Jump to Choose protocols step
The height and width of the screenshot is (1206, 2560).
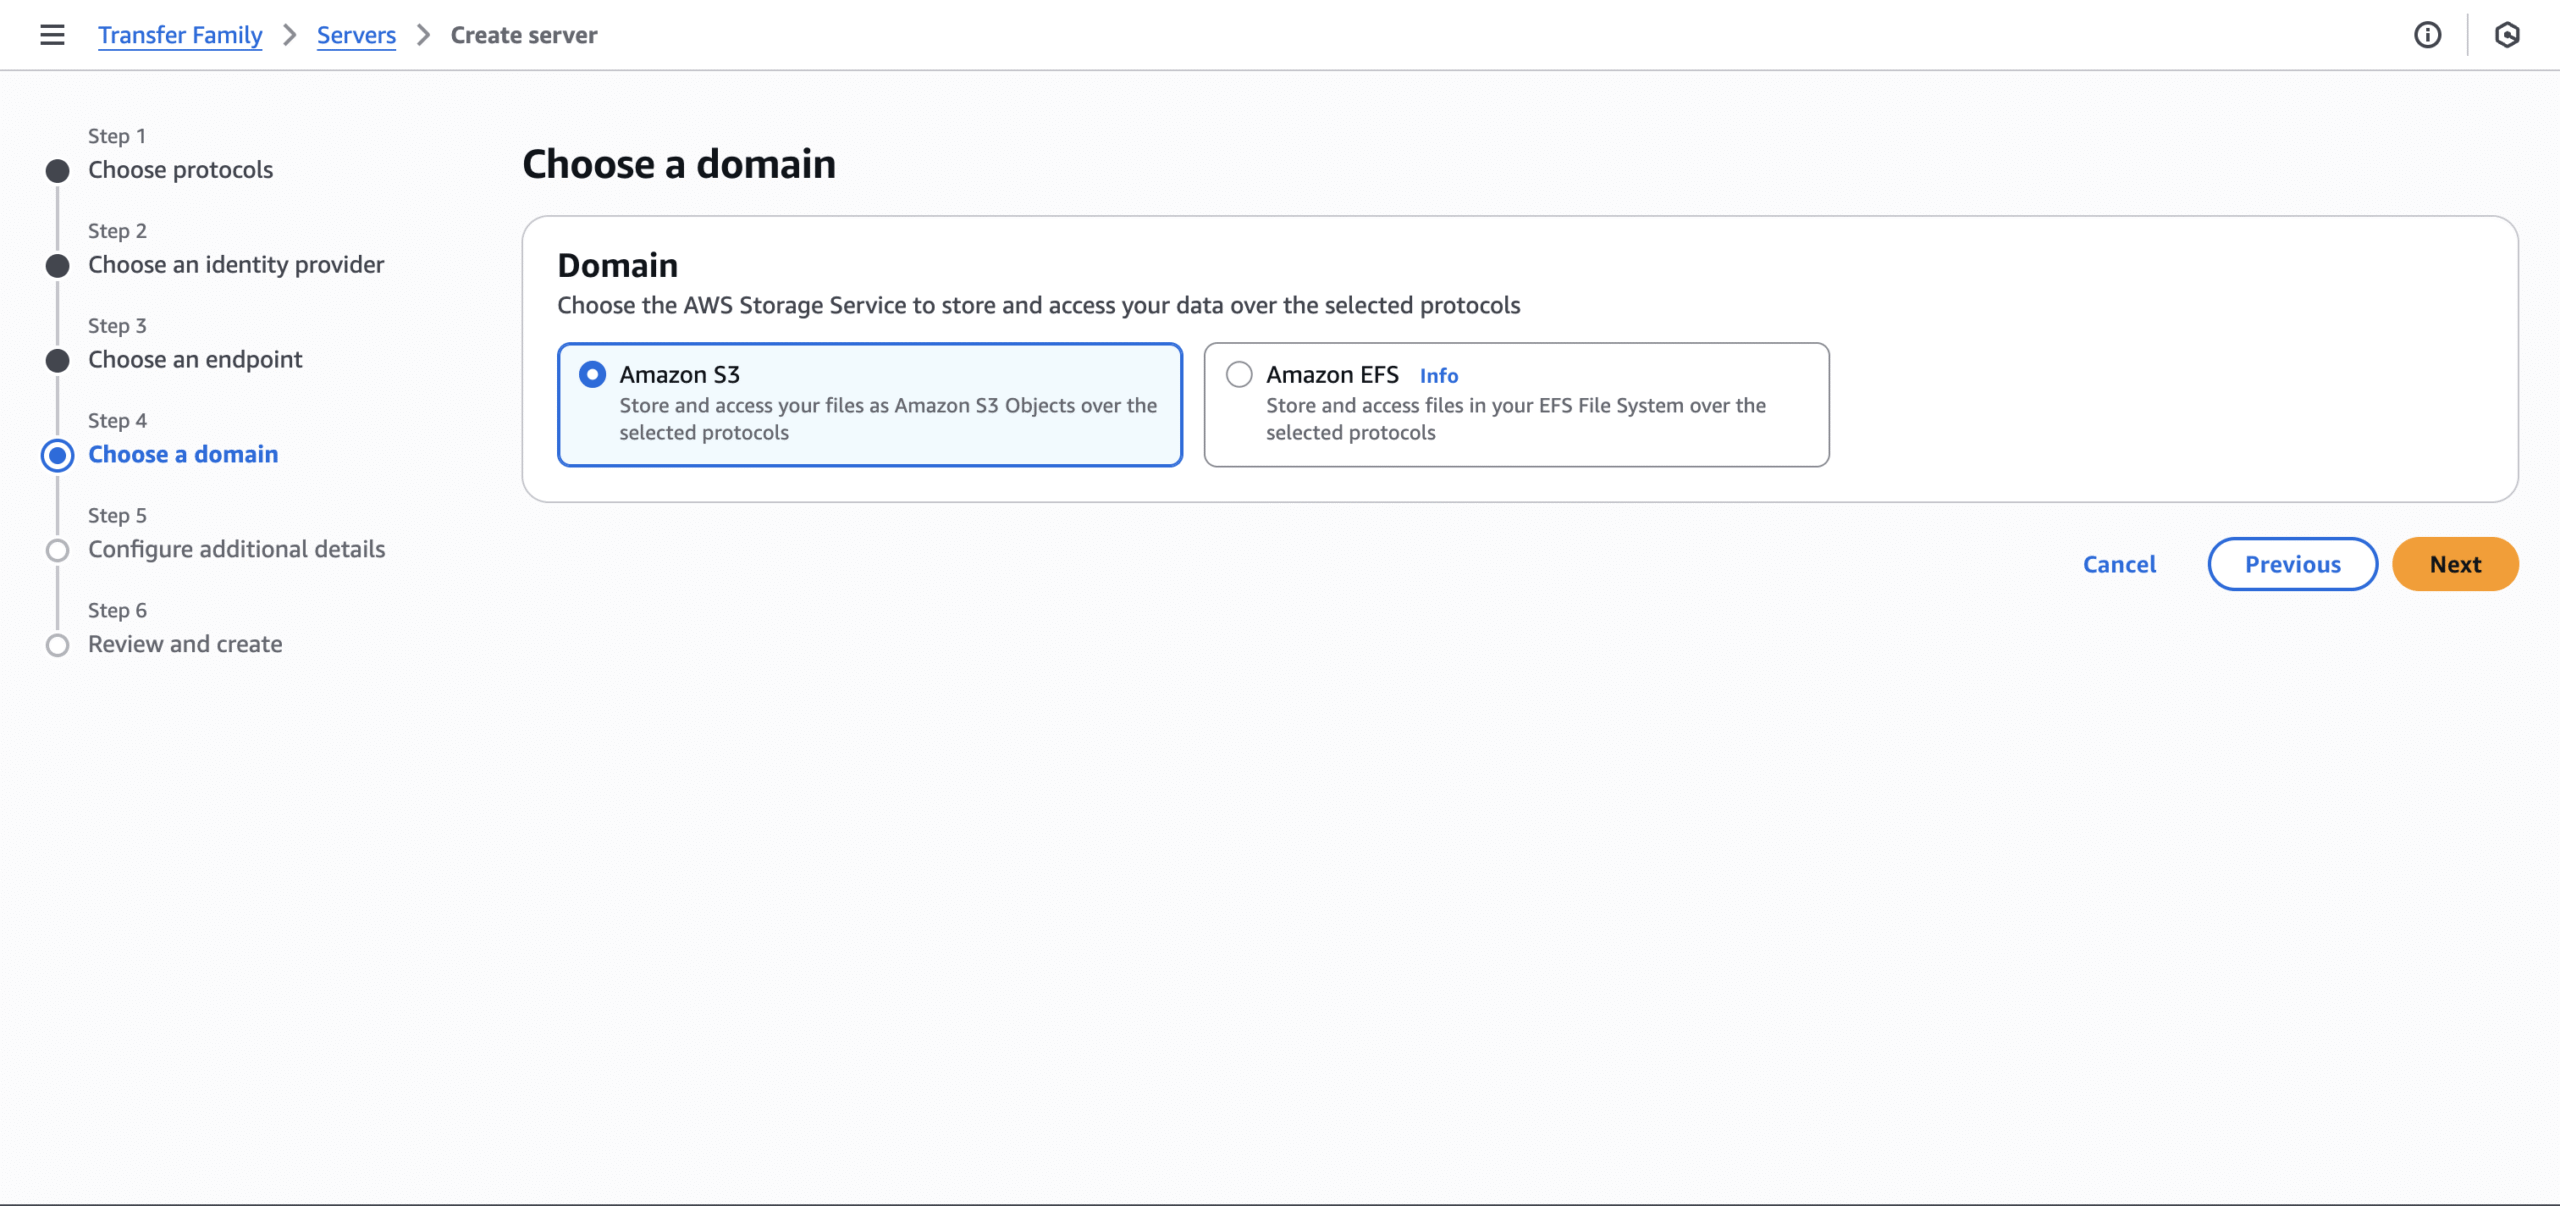[180, 170]
